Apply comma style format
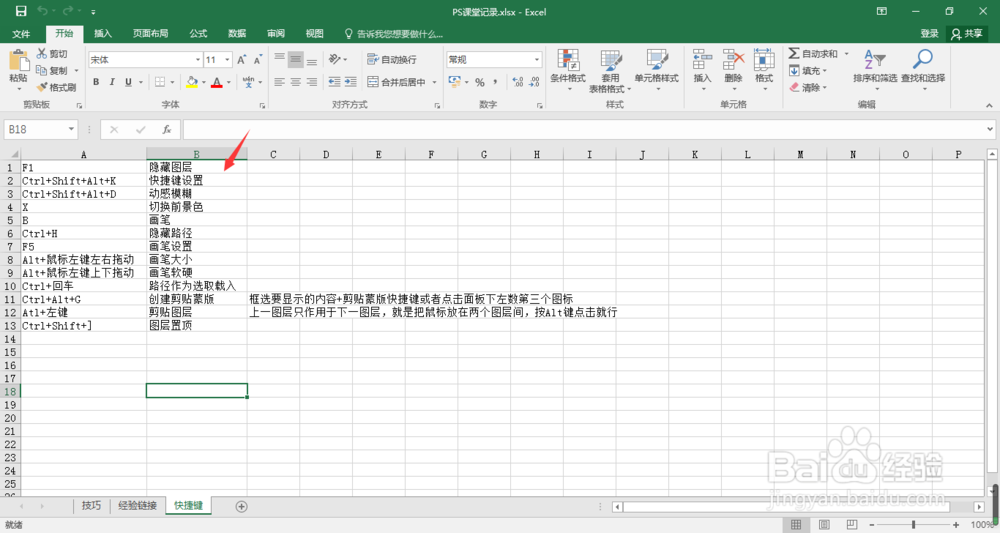This screenshot has width=1000, height=533. (496, 82)
